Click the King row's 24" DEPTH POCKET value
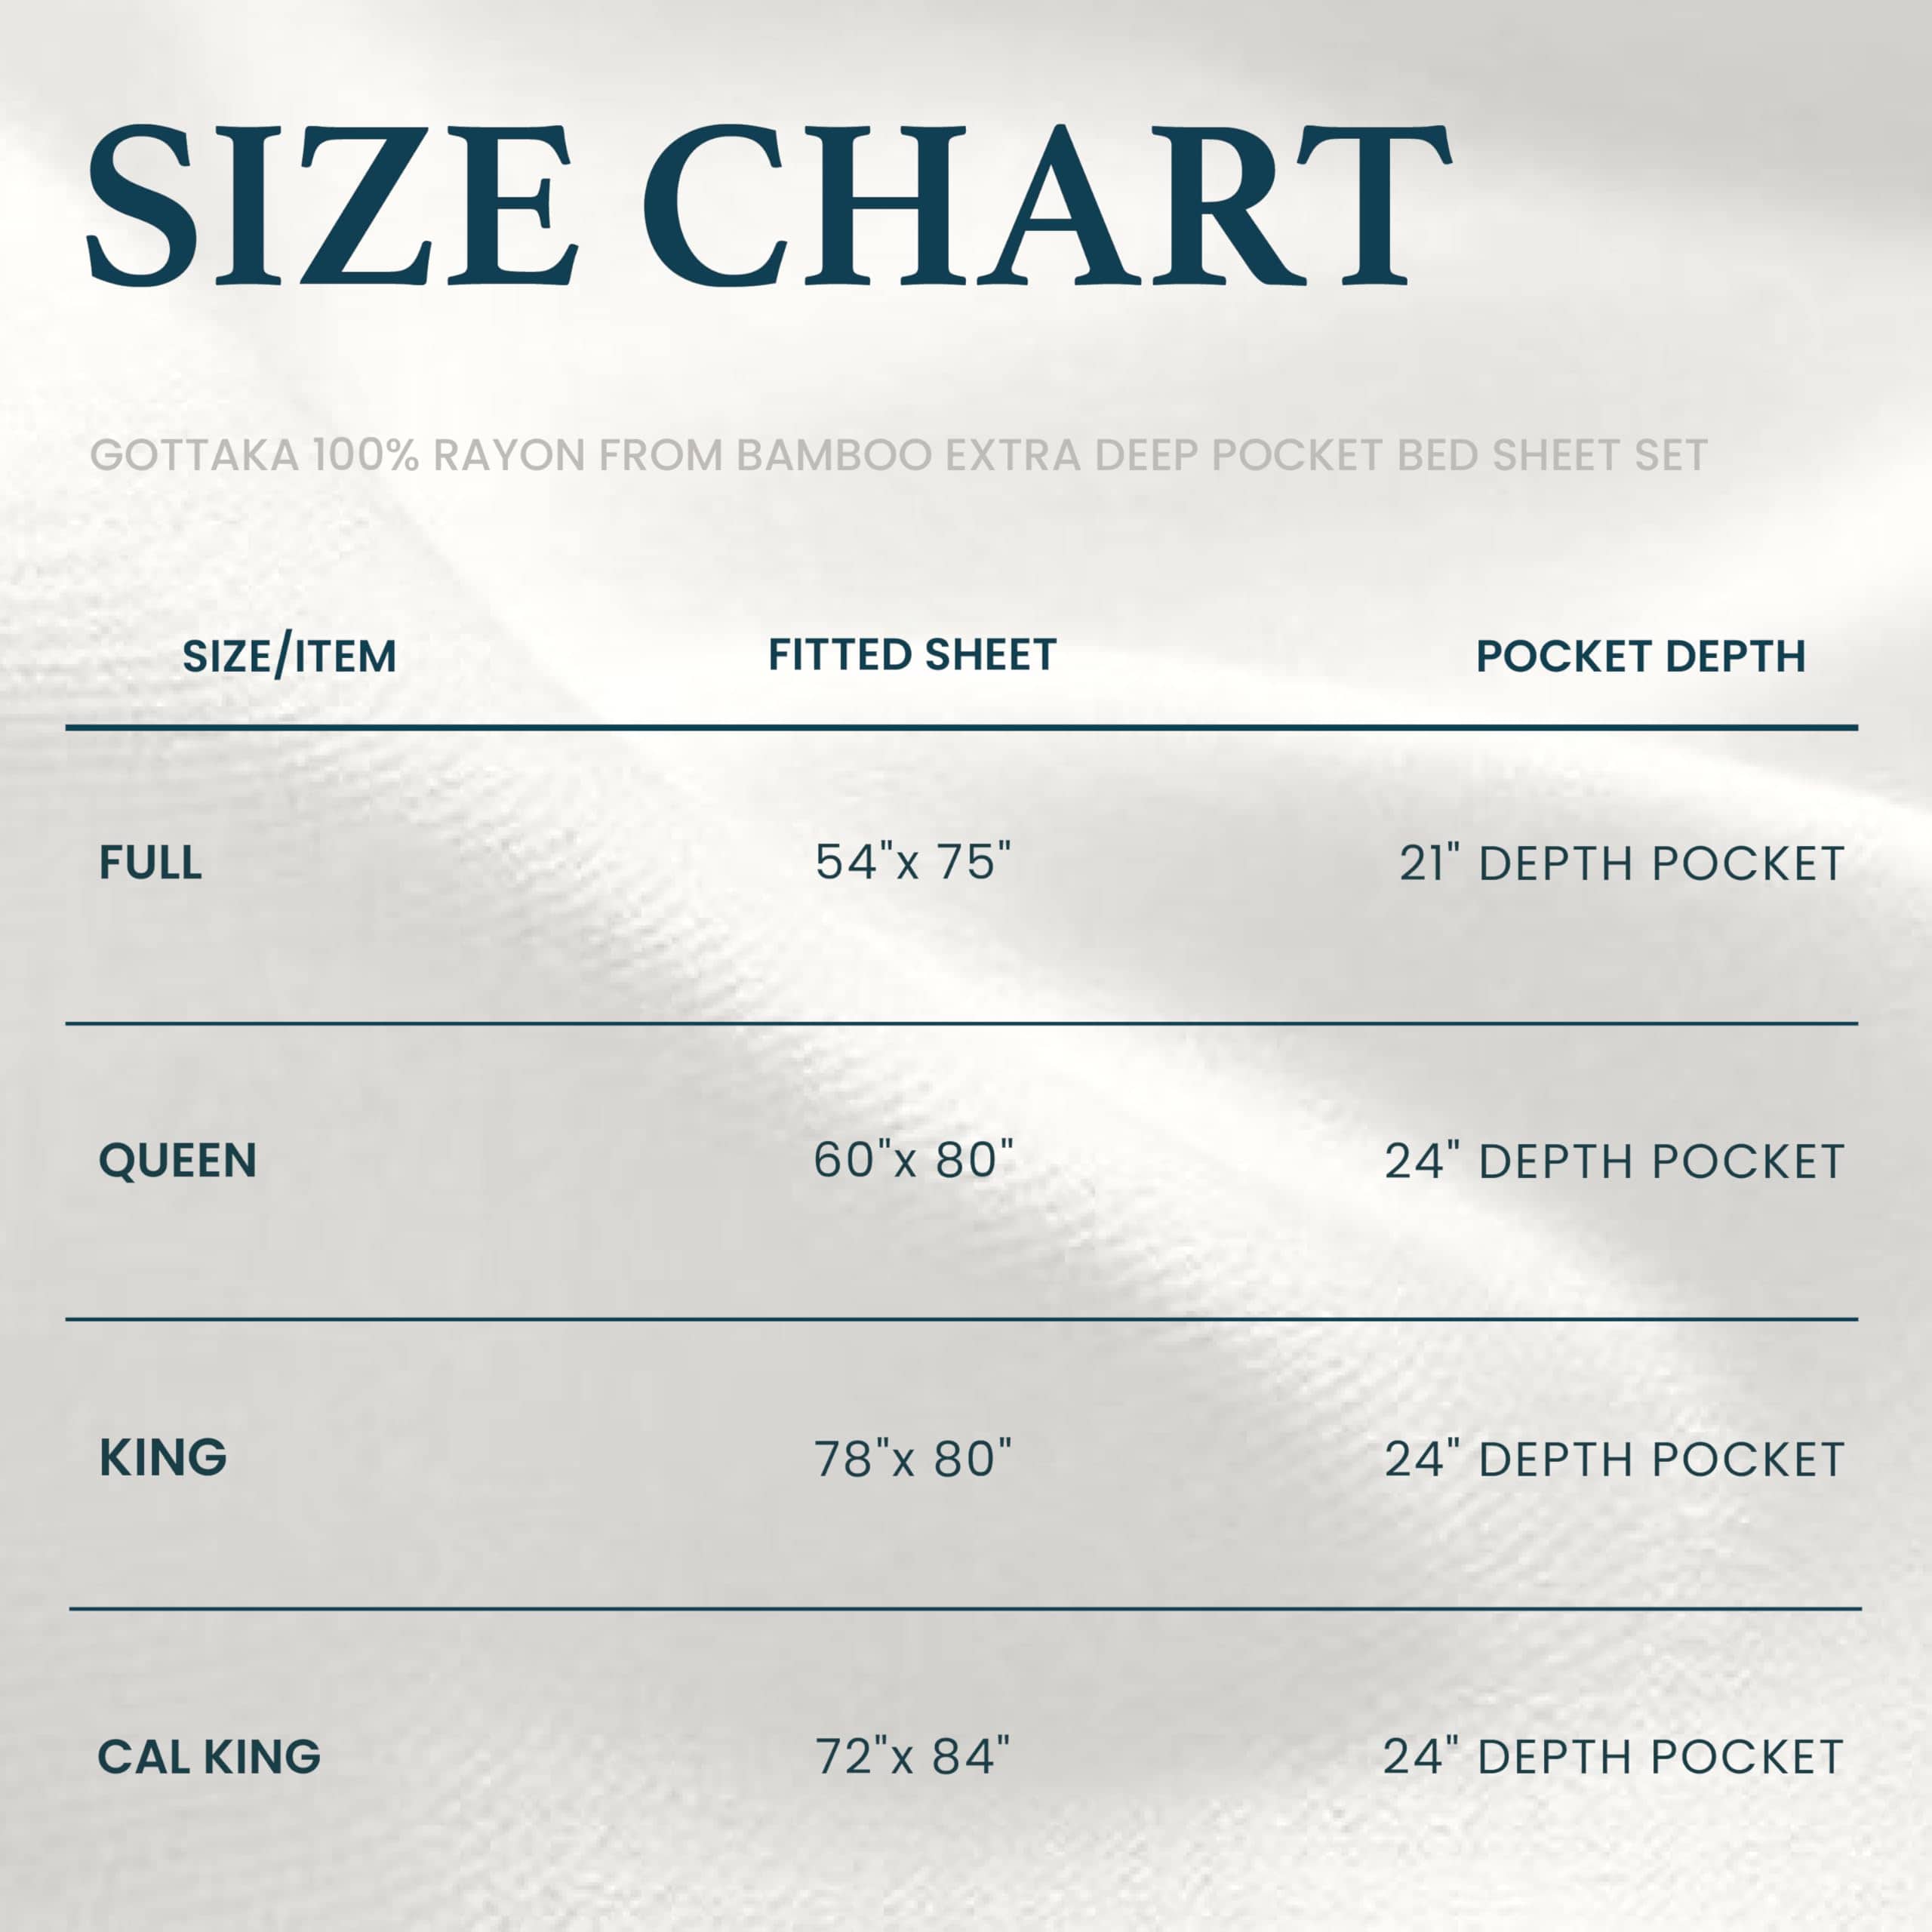 tap(1614, 1460)
